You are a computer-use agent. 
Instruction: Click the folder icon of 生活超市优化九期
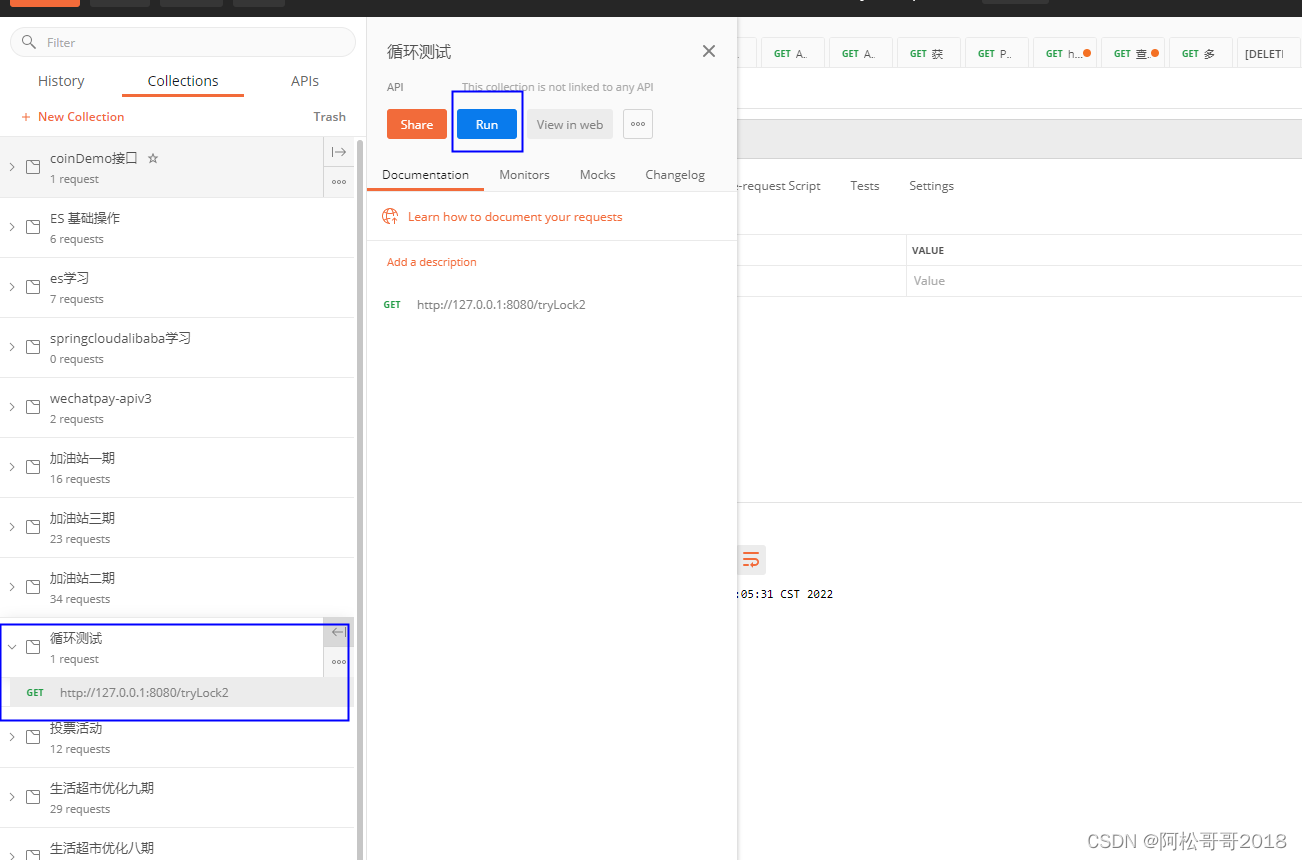33,797
